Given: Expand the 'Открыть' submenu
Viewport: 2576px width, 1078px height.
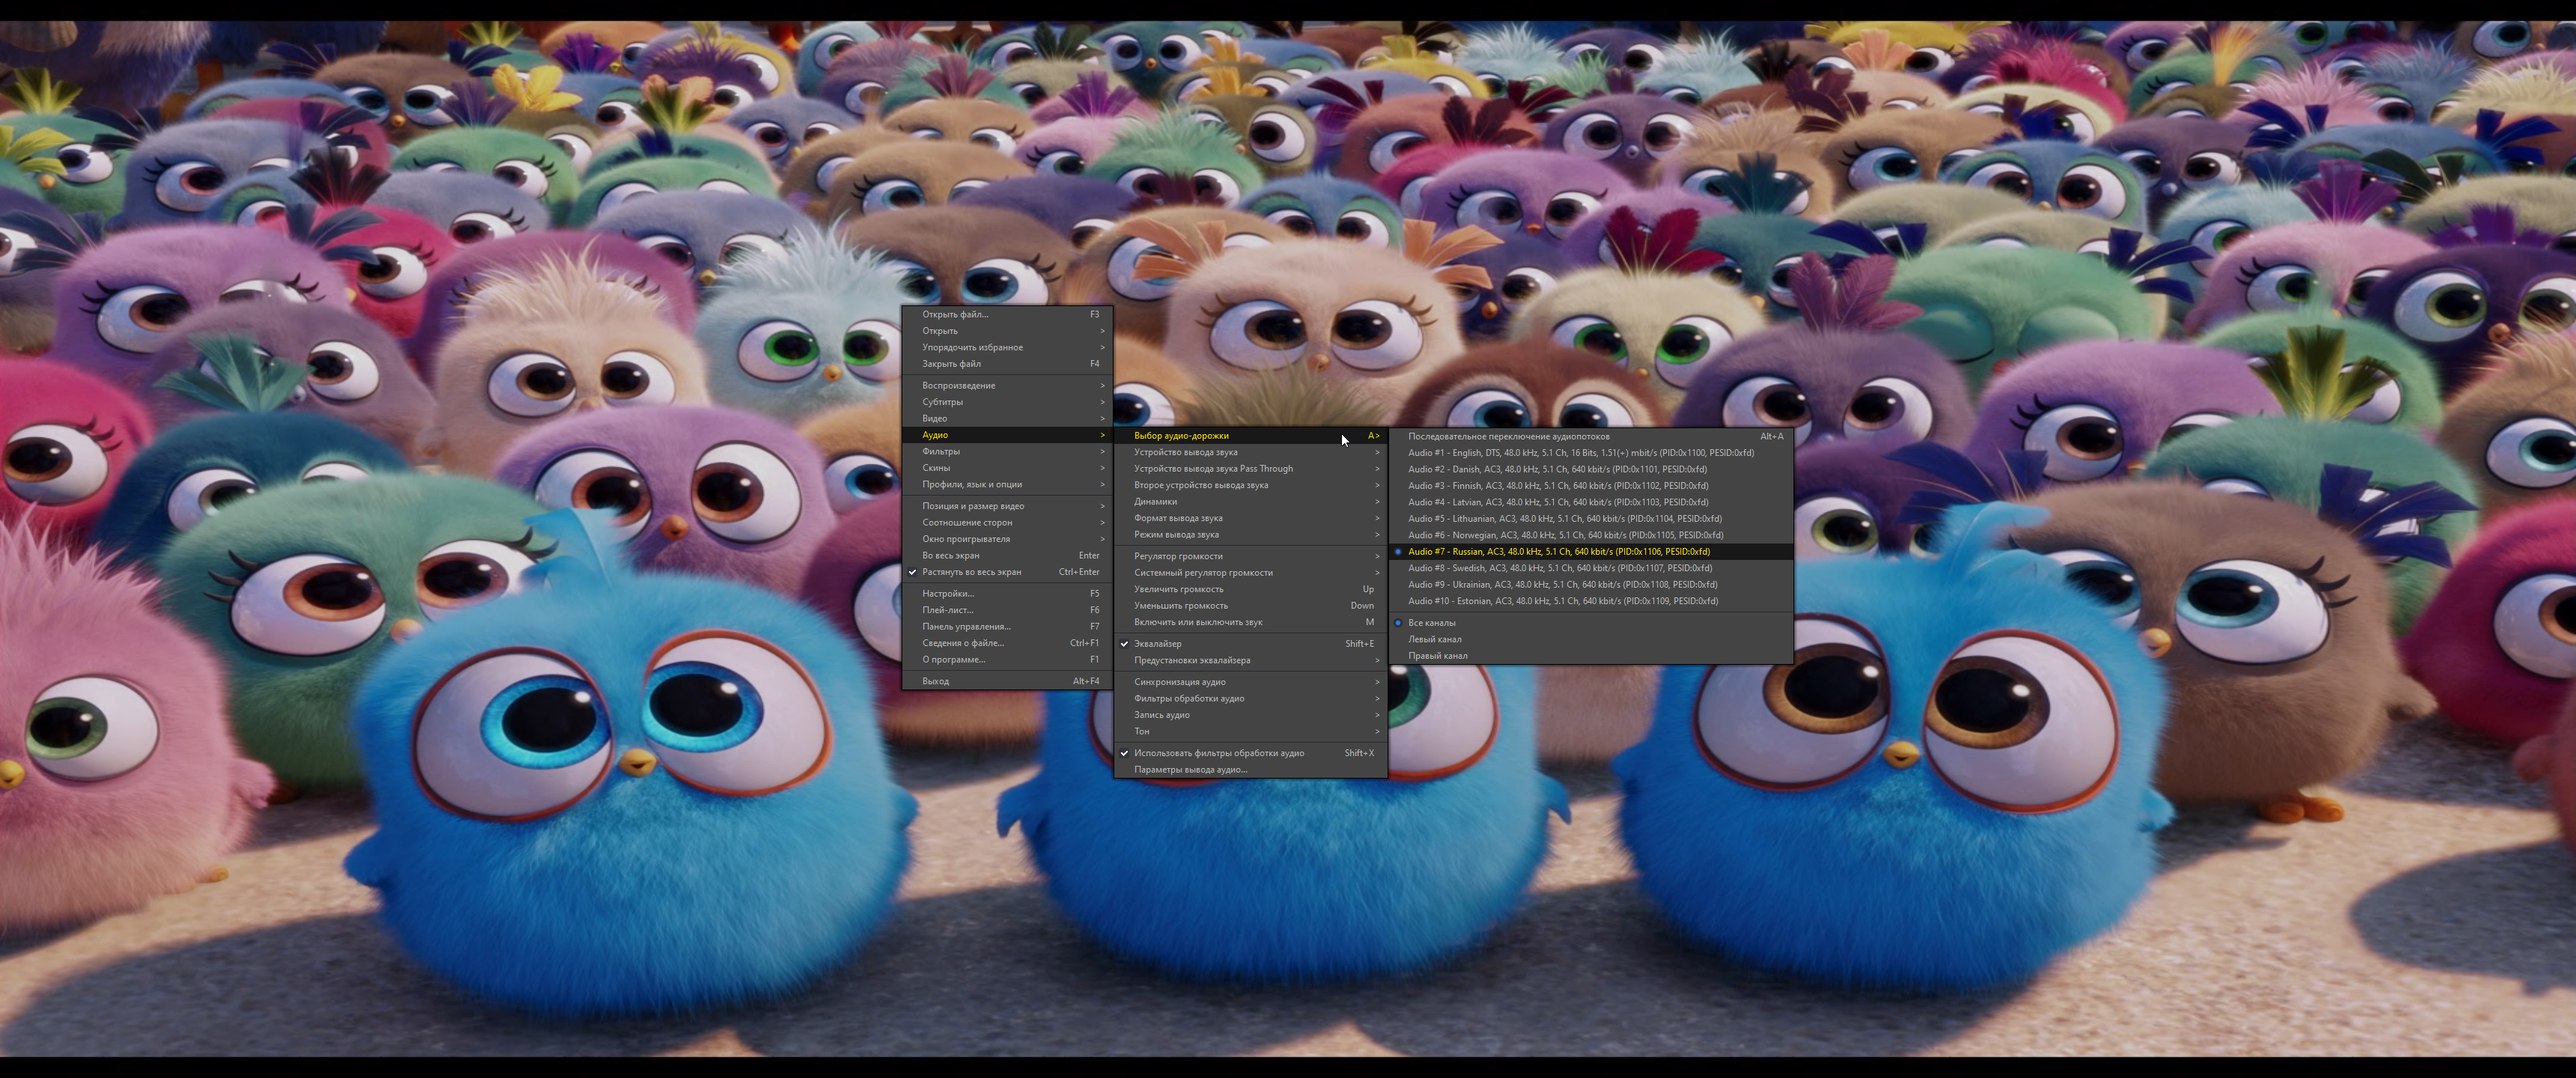Looking at the screenshot, I should point(1008,331).
